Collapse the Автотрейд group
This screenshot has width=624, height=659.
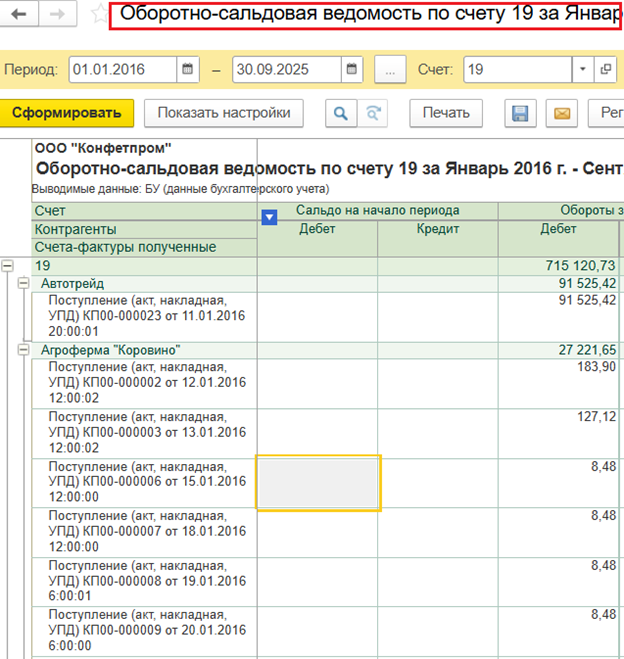click(23, 283)
